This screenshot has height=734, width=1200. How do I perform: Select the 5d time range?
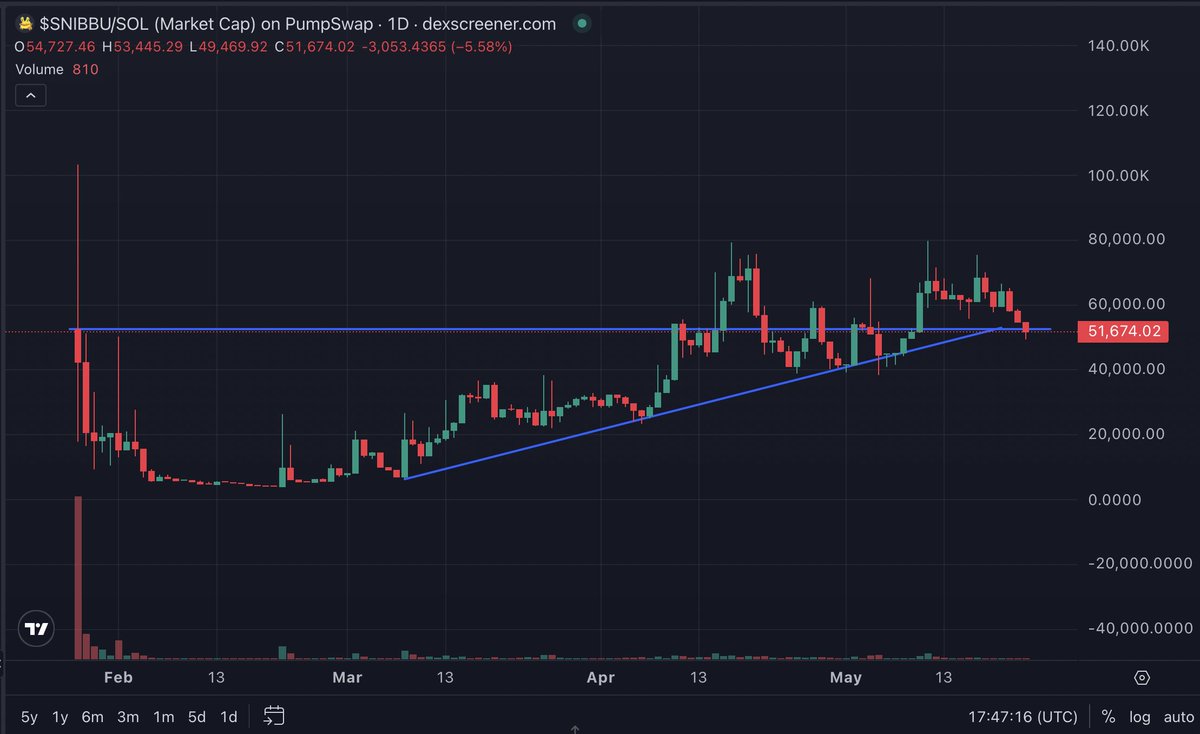pyautogui.click(x=198, y=716)
